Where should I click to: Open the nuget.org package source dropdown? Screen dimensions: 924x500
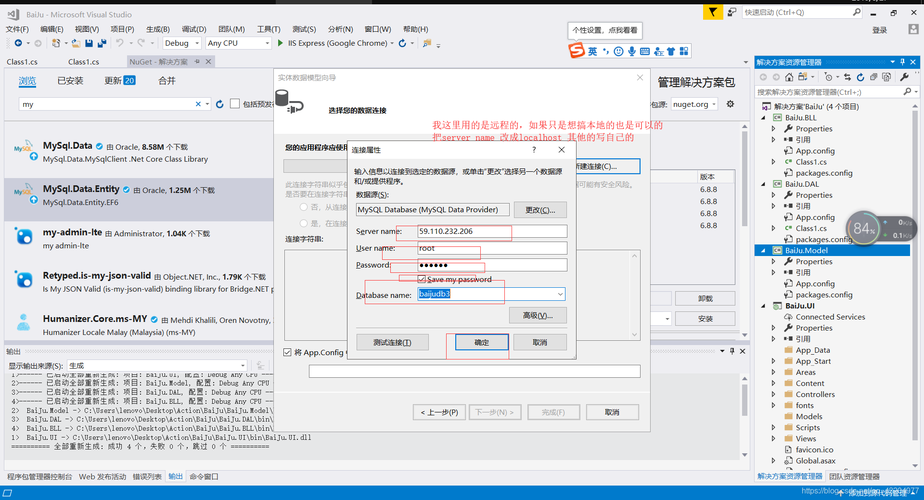(694, 104)
